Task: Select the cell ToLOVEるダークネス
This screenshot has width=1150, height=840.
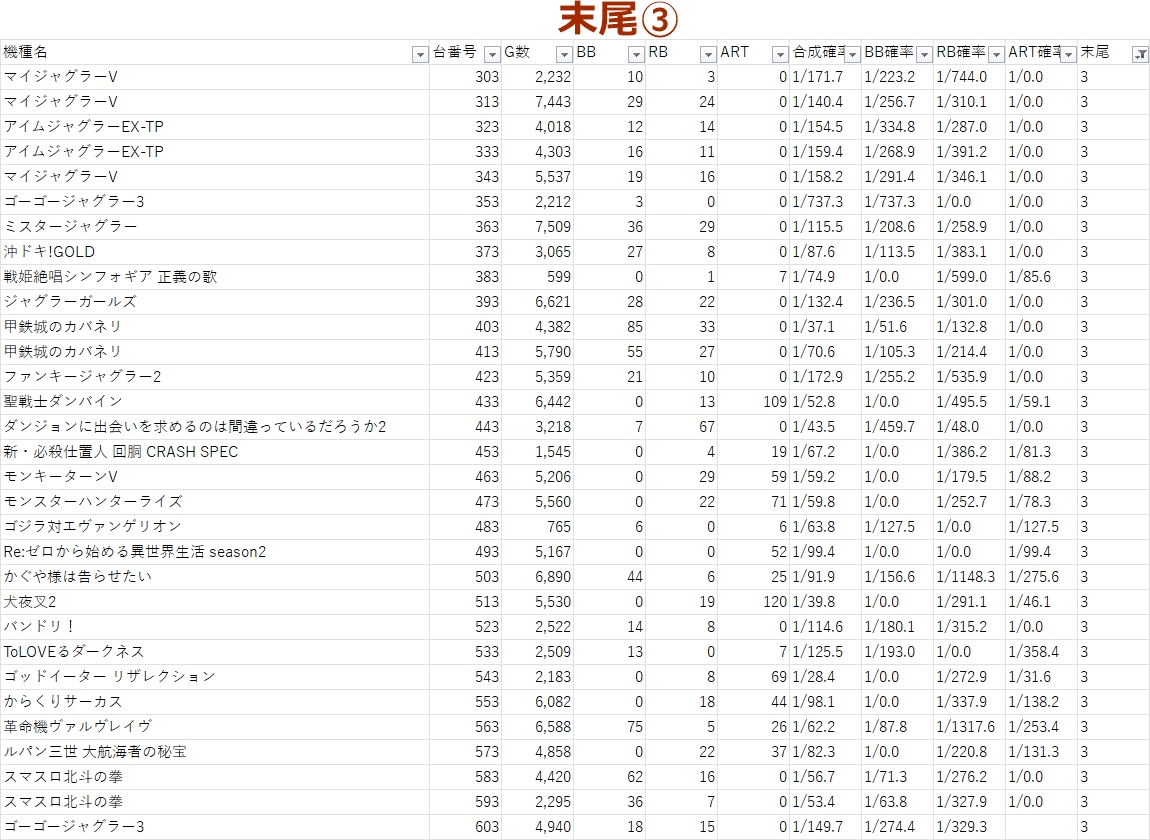Action: click(x=215, y=651)
